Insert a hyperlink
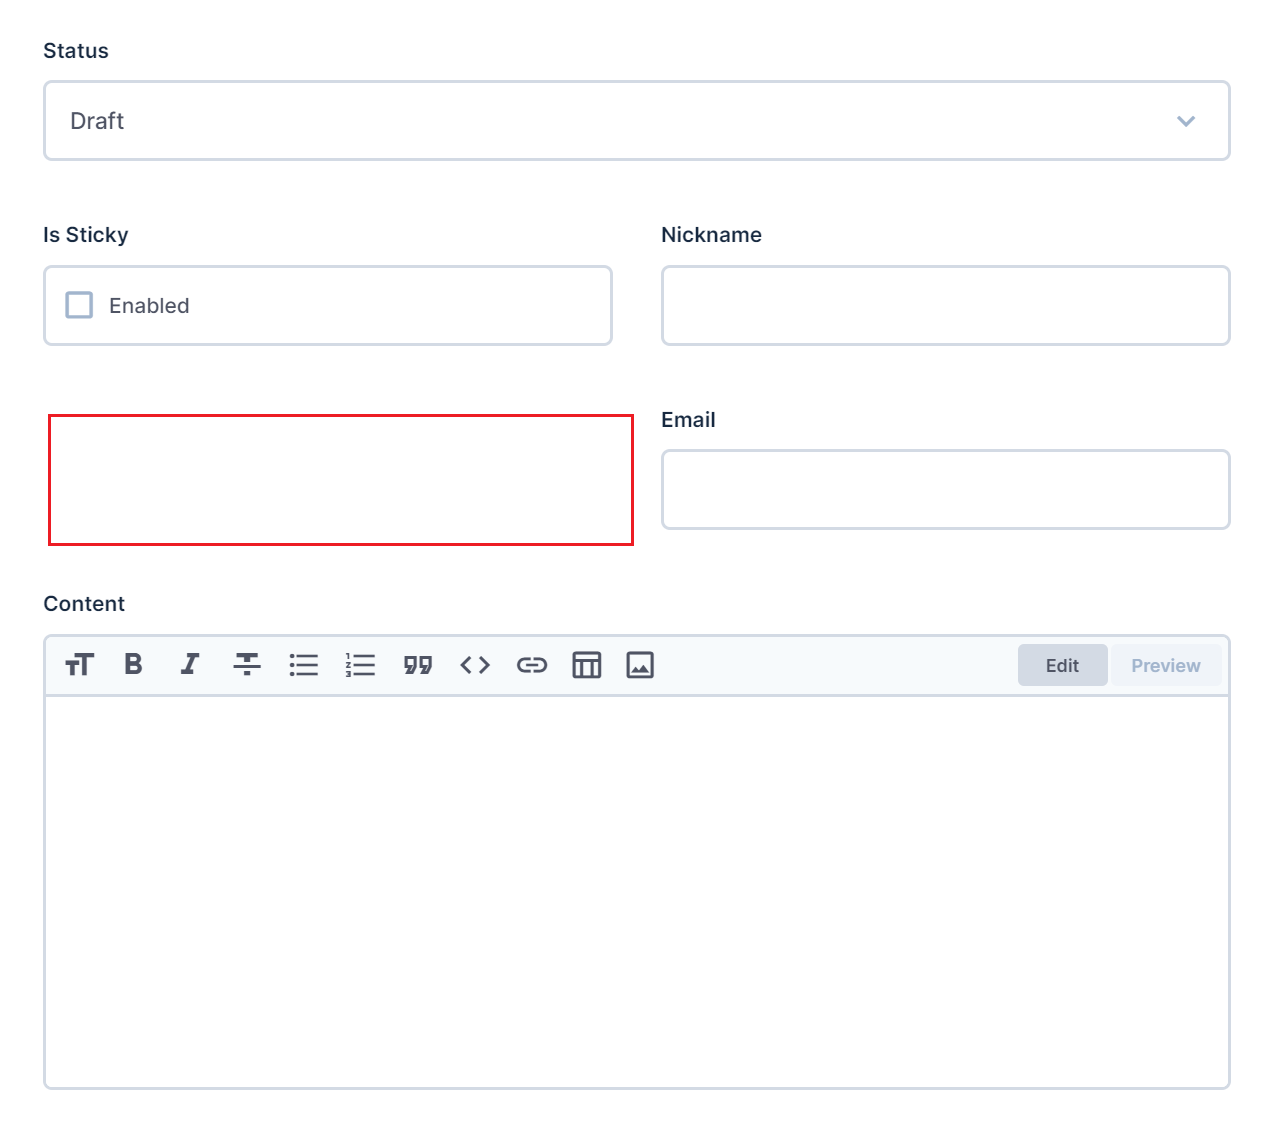 [532, 665]
